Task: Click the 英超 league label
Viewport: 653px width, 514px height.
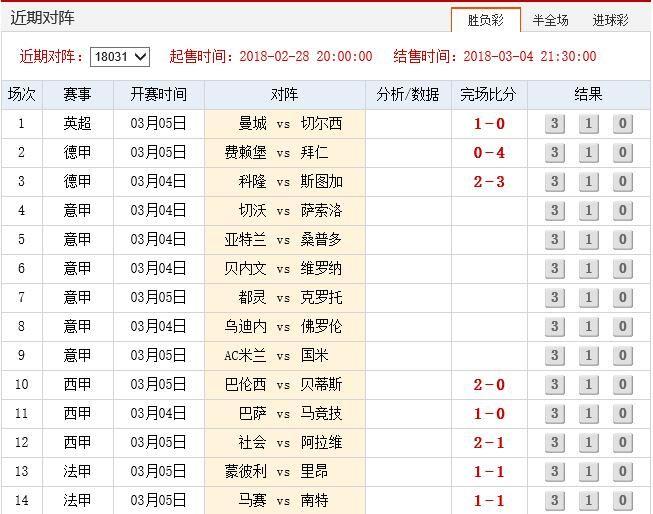Action: pyautogui.click(x=77, y=124)
